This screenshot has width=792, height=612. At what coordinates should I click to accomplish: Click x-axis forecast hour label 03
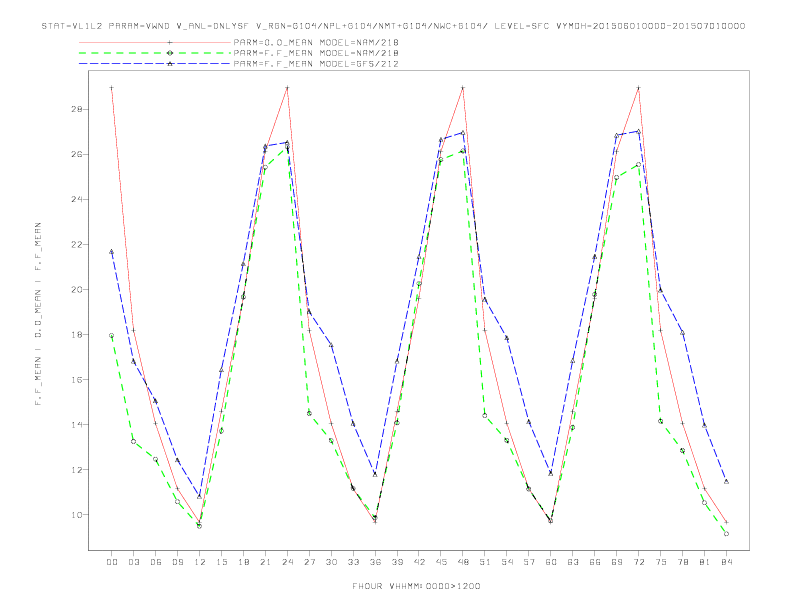tap(133, 562)
